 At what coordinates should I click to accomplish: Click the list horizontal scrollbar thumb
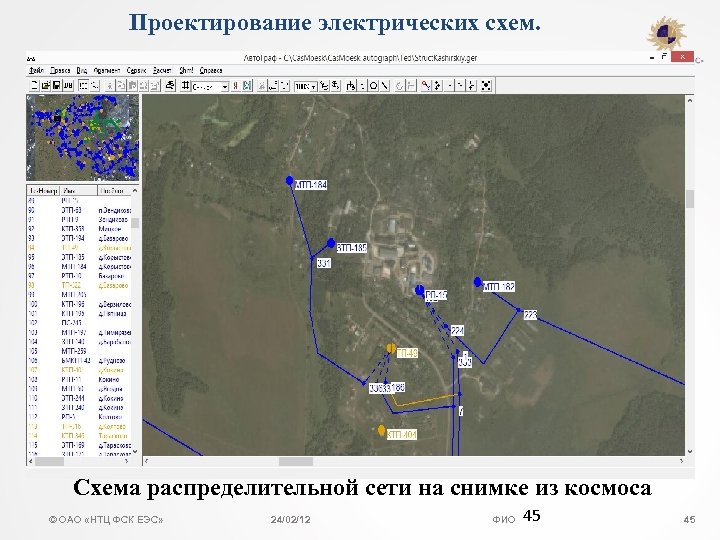pos(50,461)
